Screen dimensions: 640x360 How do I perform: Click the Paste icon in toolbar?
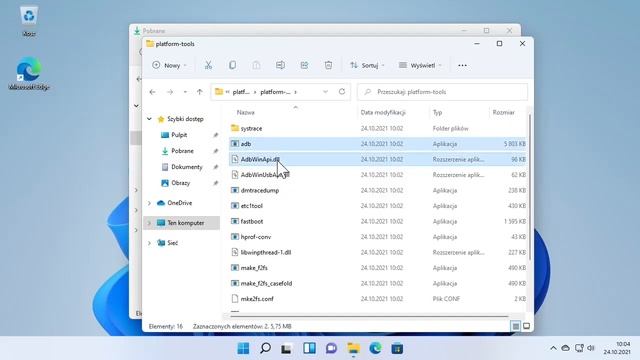[256, 65]
